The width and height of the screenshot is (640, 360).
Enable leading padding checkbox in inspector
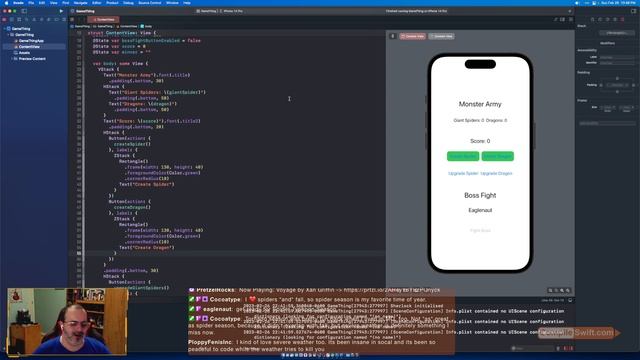[x=601, y=85]
